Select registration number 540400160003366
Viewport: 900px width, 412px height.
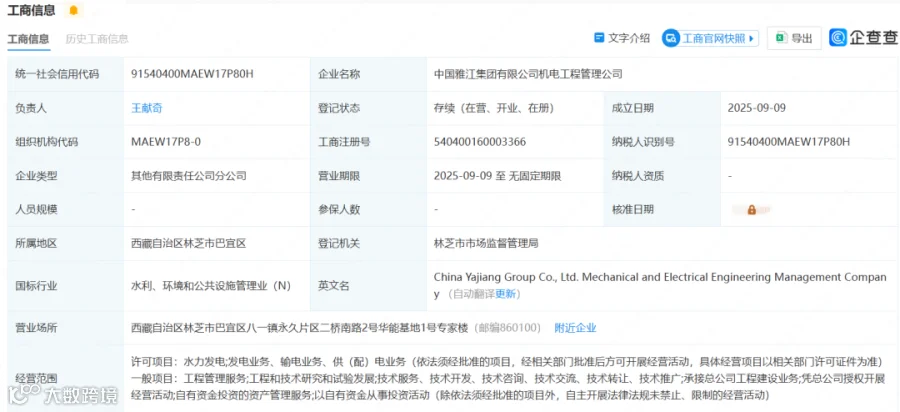(480, 142)
